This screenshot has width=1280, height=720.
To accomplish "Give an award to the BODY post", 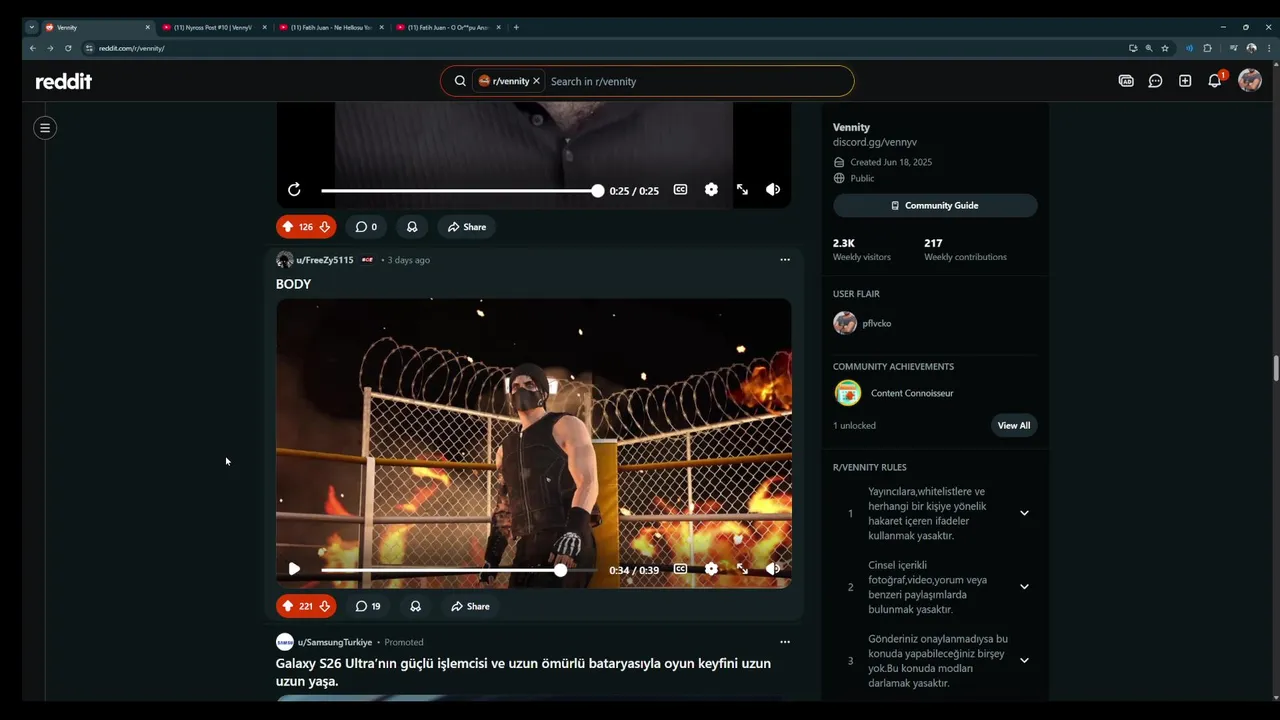I will [415, 606].
